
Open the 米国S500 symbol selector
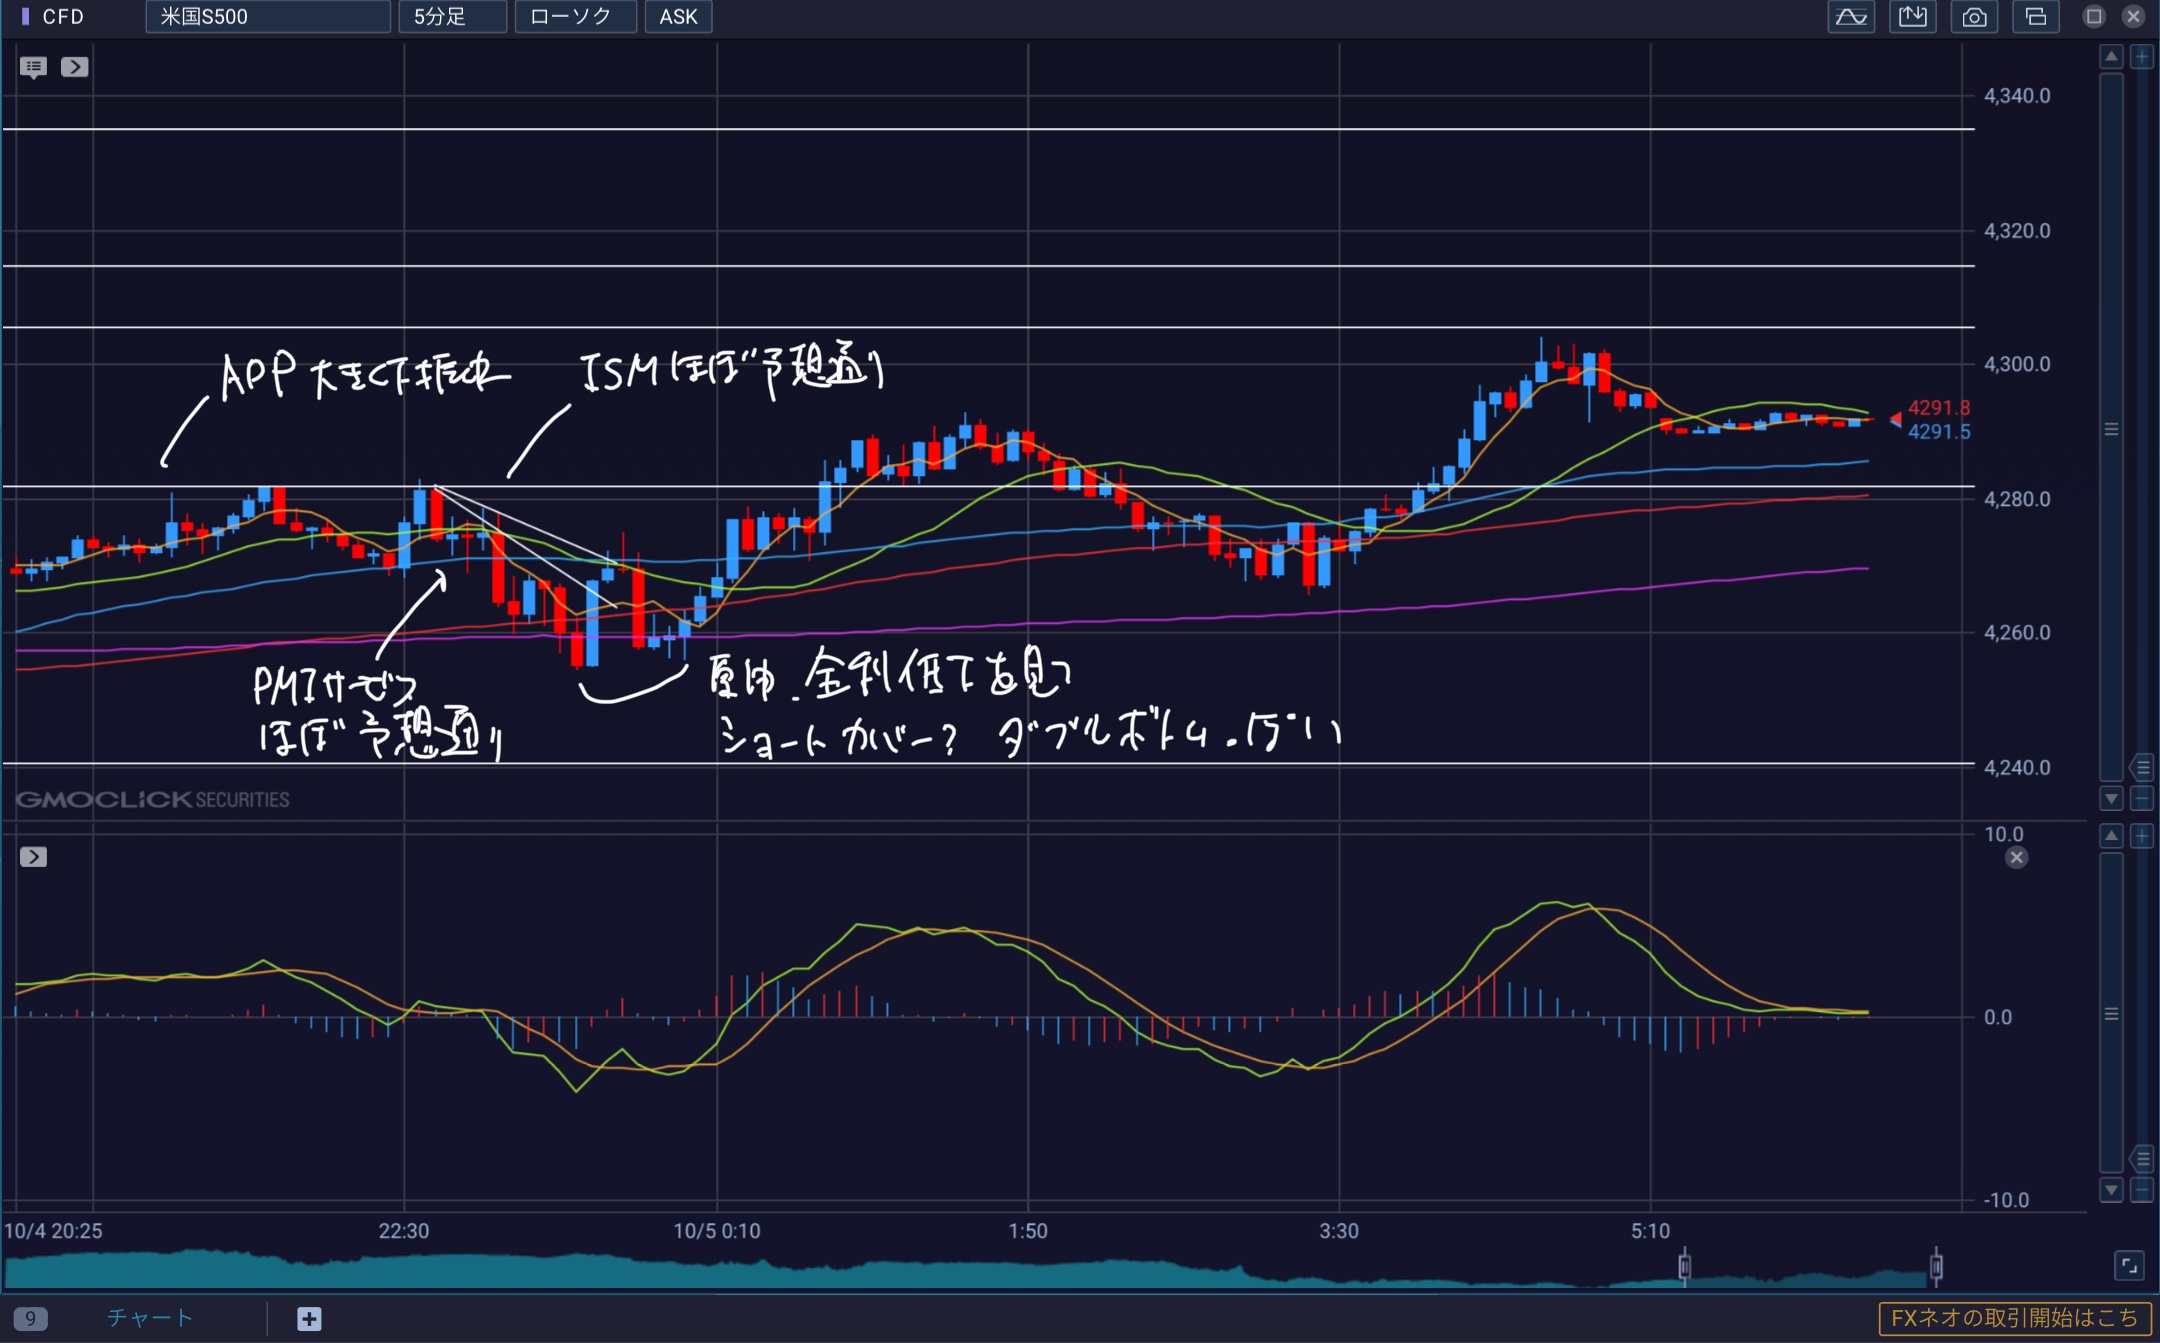(267, 17)
